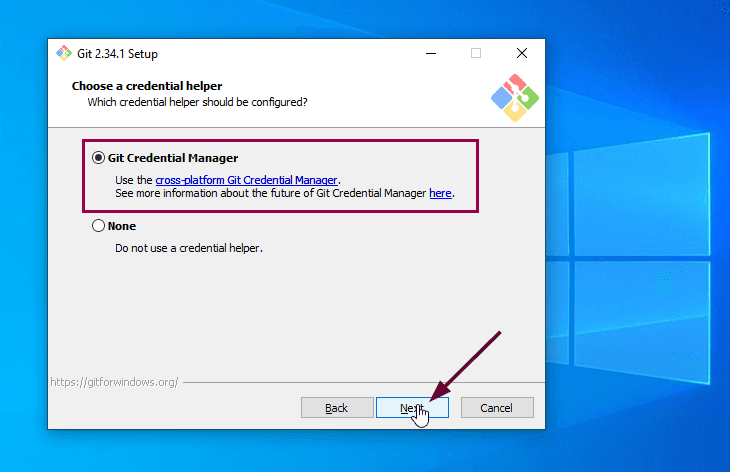Go to the previous page with Back
The width and height of the screenshot is (730, 472).
tap(337, 408)
